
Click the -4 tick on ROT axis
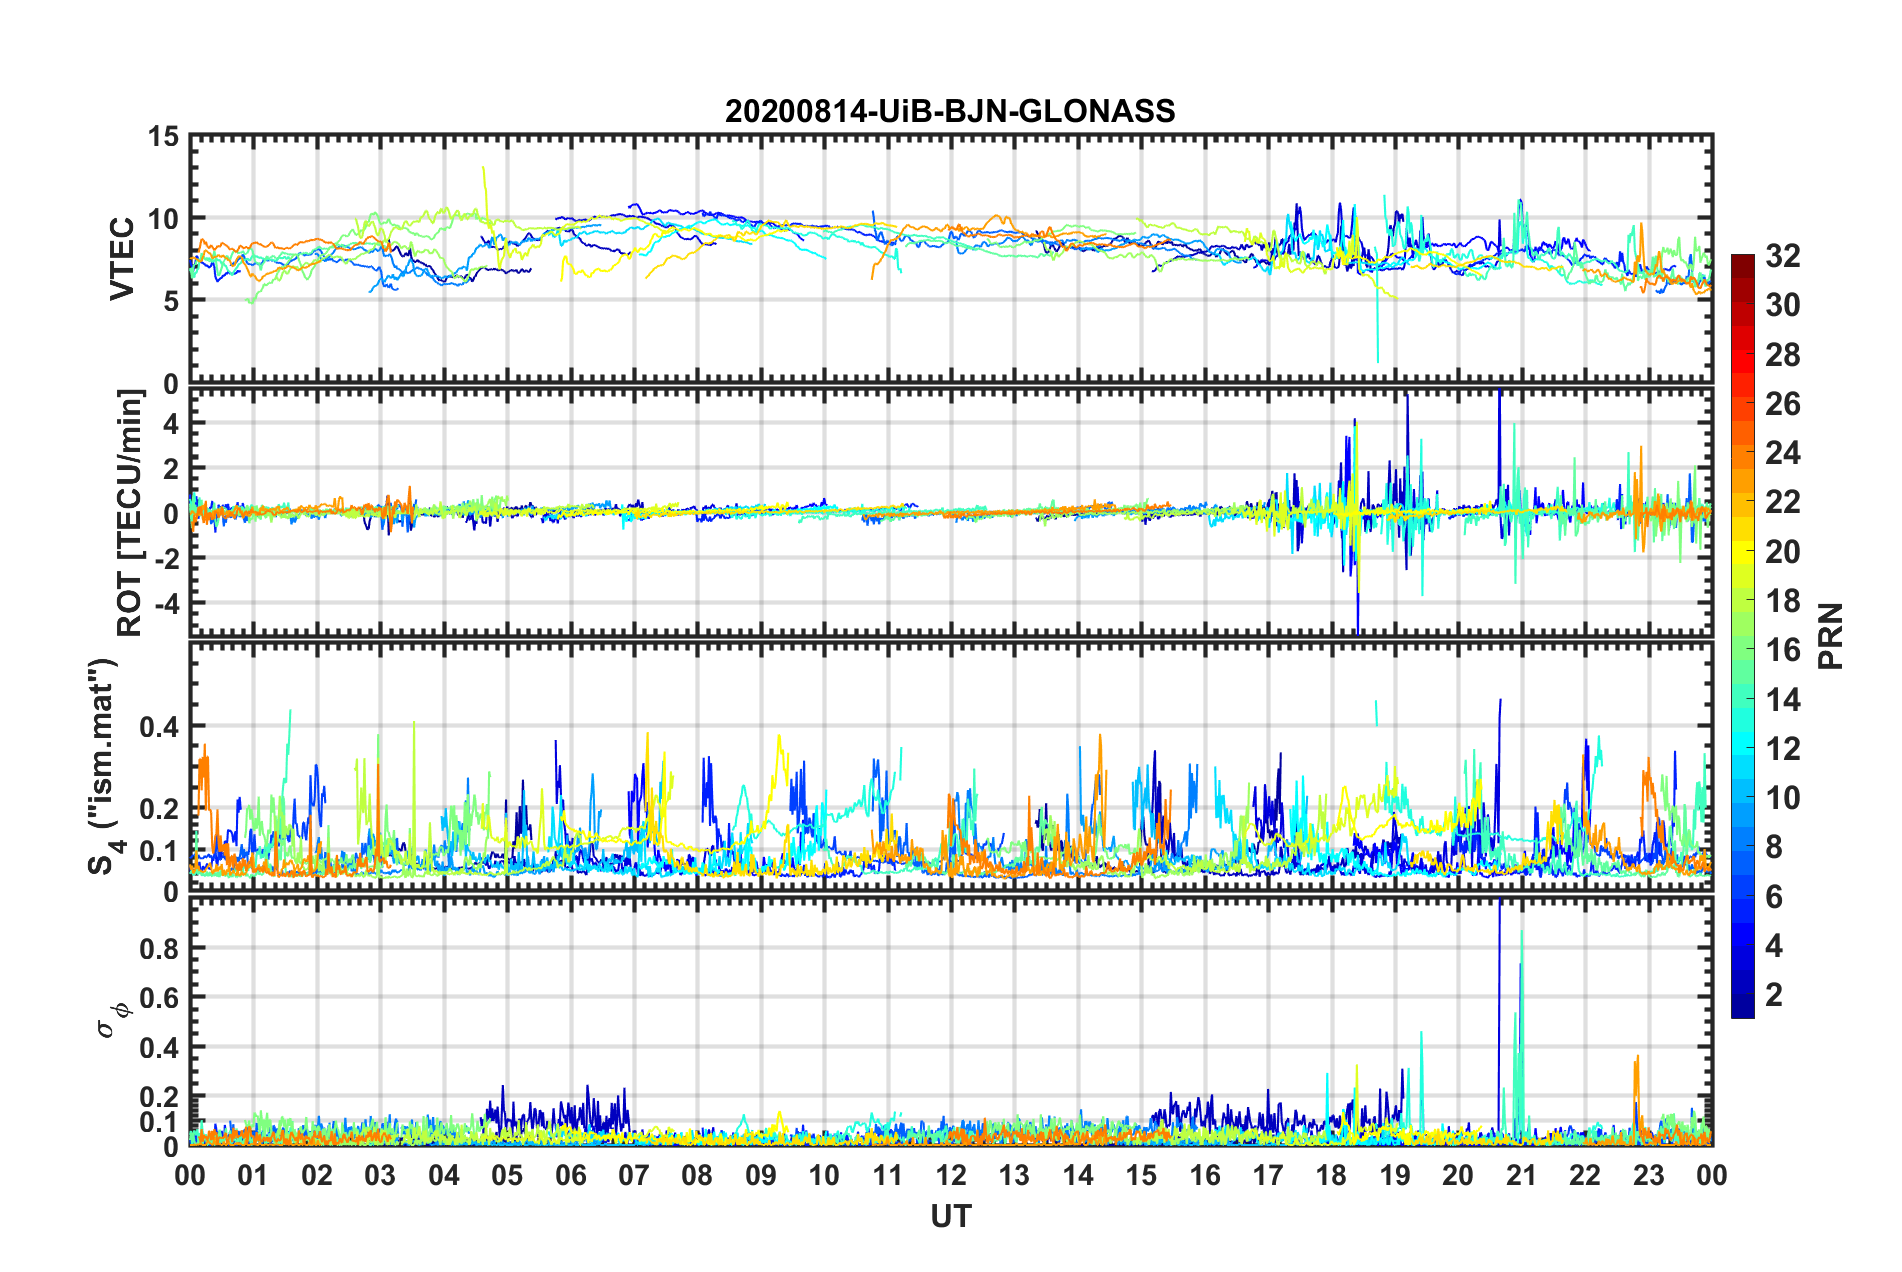tap(166, 603)
